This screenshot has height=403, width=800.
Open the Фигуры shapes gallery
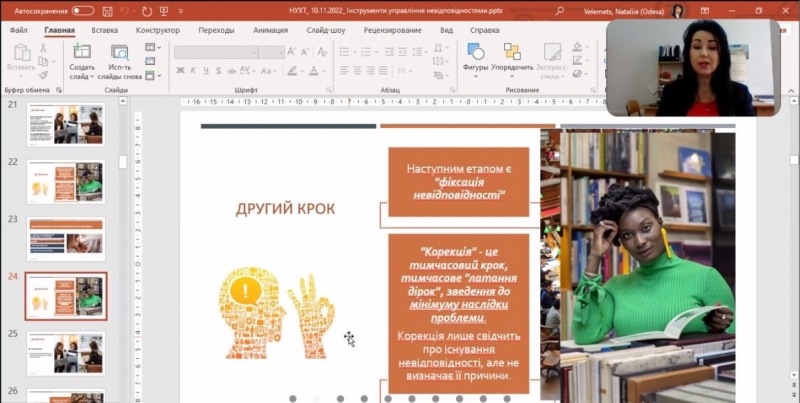coord(476,61)
